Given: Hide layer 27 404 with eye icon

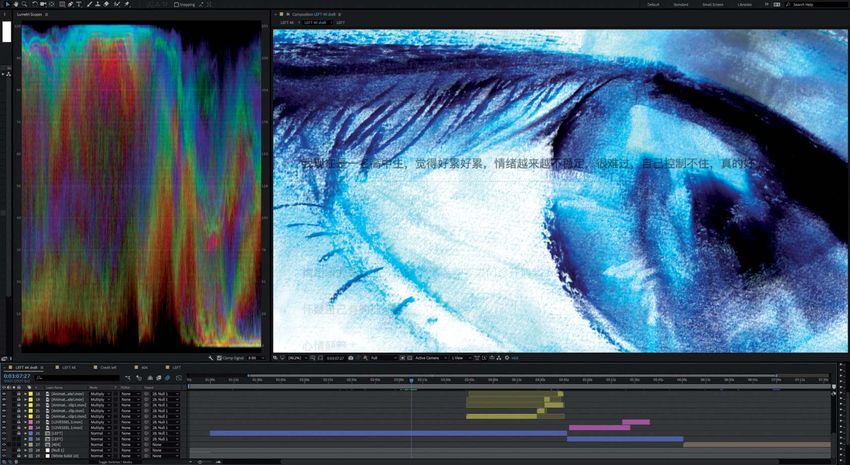Looking at the screenshot, I should pyautogui.click(x=4, y=445).
